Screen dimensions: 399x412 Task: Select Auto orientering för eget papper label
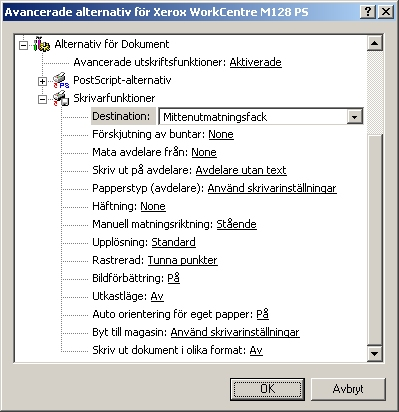pos(173,314)
